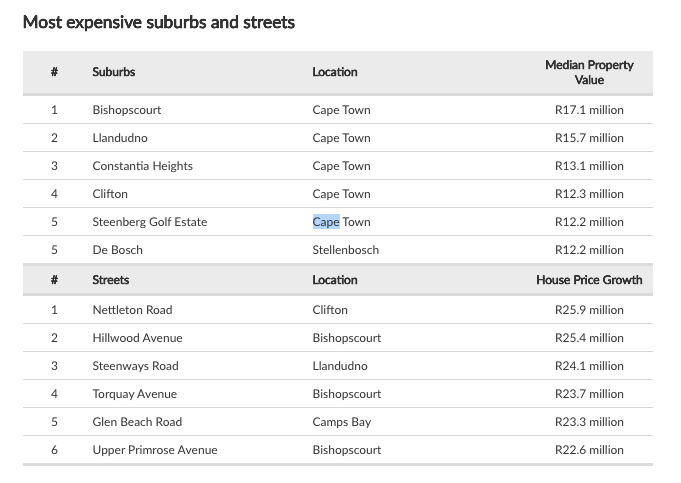Screen dimensions: 681x483
Task: Select the Nettleton Road street entry
Action: [133, 310]
